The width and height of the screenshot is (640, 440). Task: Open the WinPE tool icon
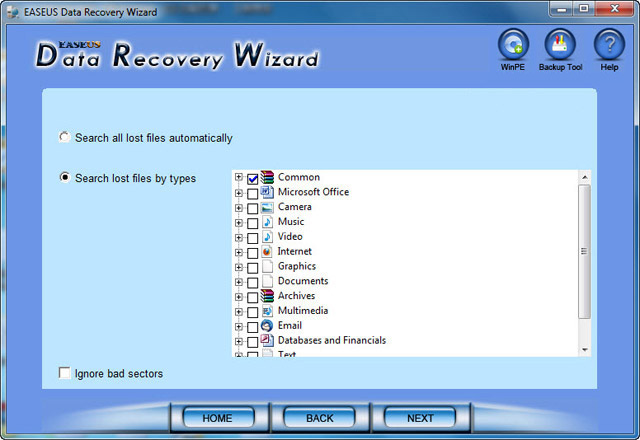[512, 45]
